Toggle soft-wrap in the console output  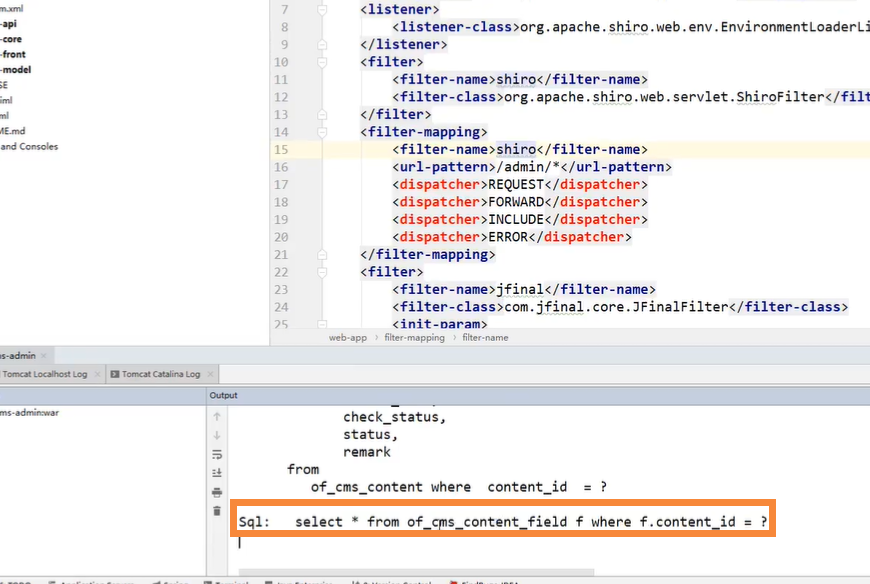tap(217, 454)
